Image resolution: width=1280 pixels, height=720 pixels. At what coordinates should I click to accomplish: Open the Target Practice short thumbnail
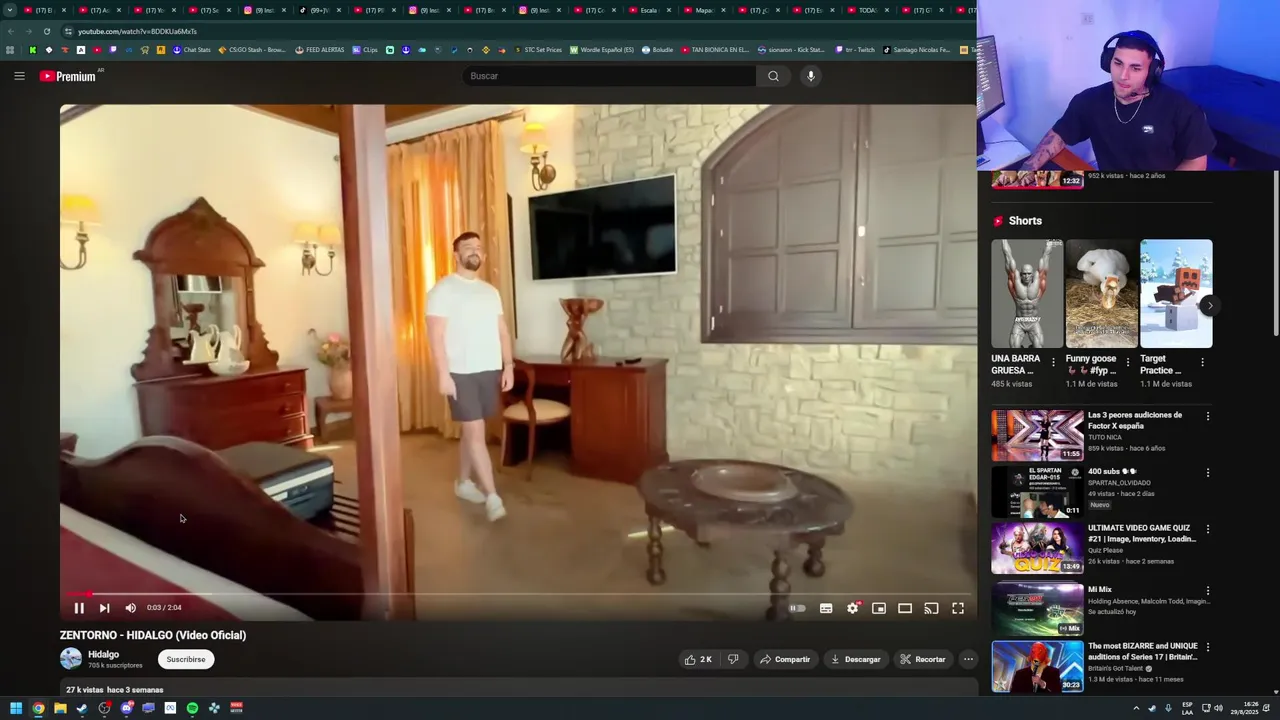point(1176,294)
